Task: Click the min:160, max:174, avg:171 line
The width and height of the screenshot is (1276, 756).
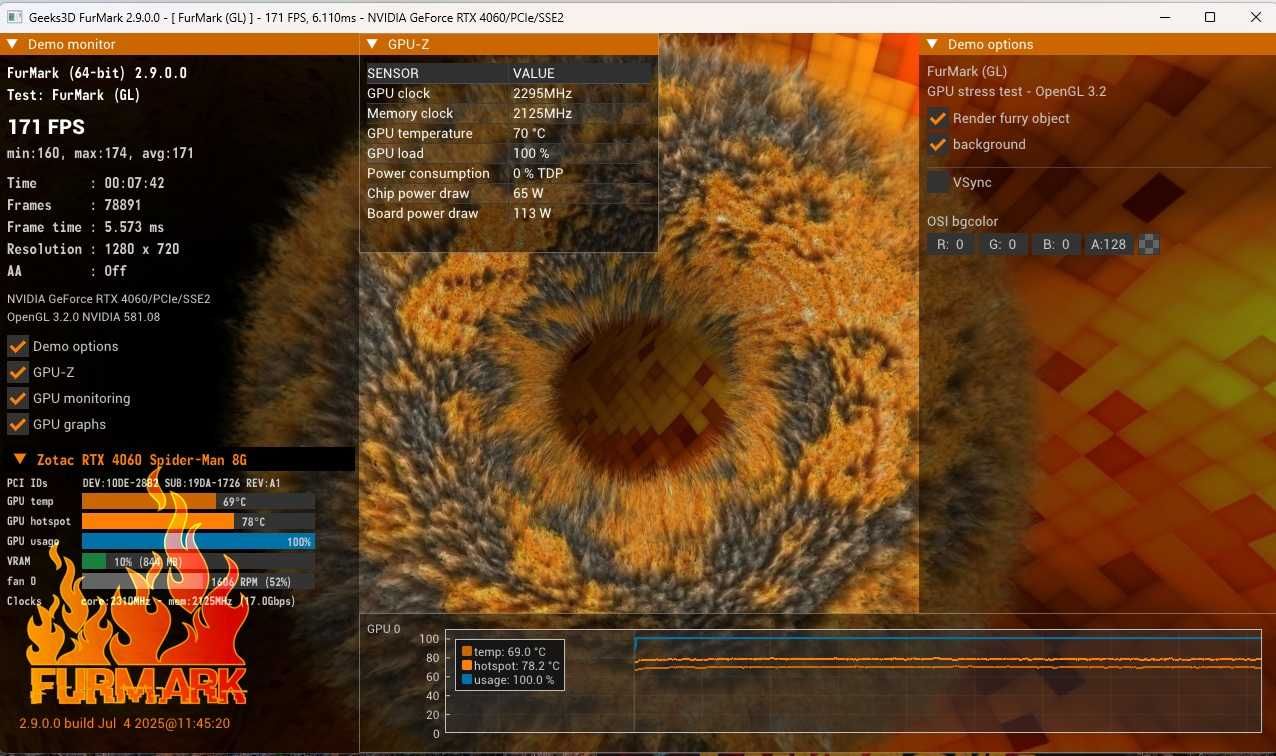Action: [x=100, y=153]
